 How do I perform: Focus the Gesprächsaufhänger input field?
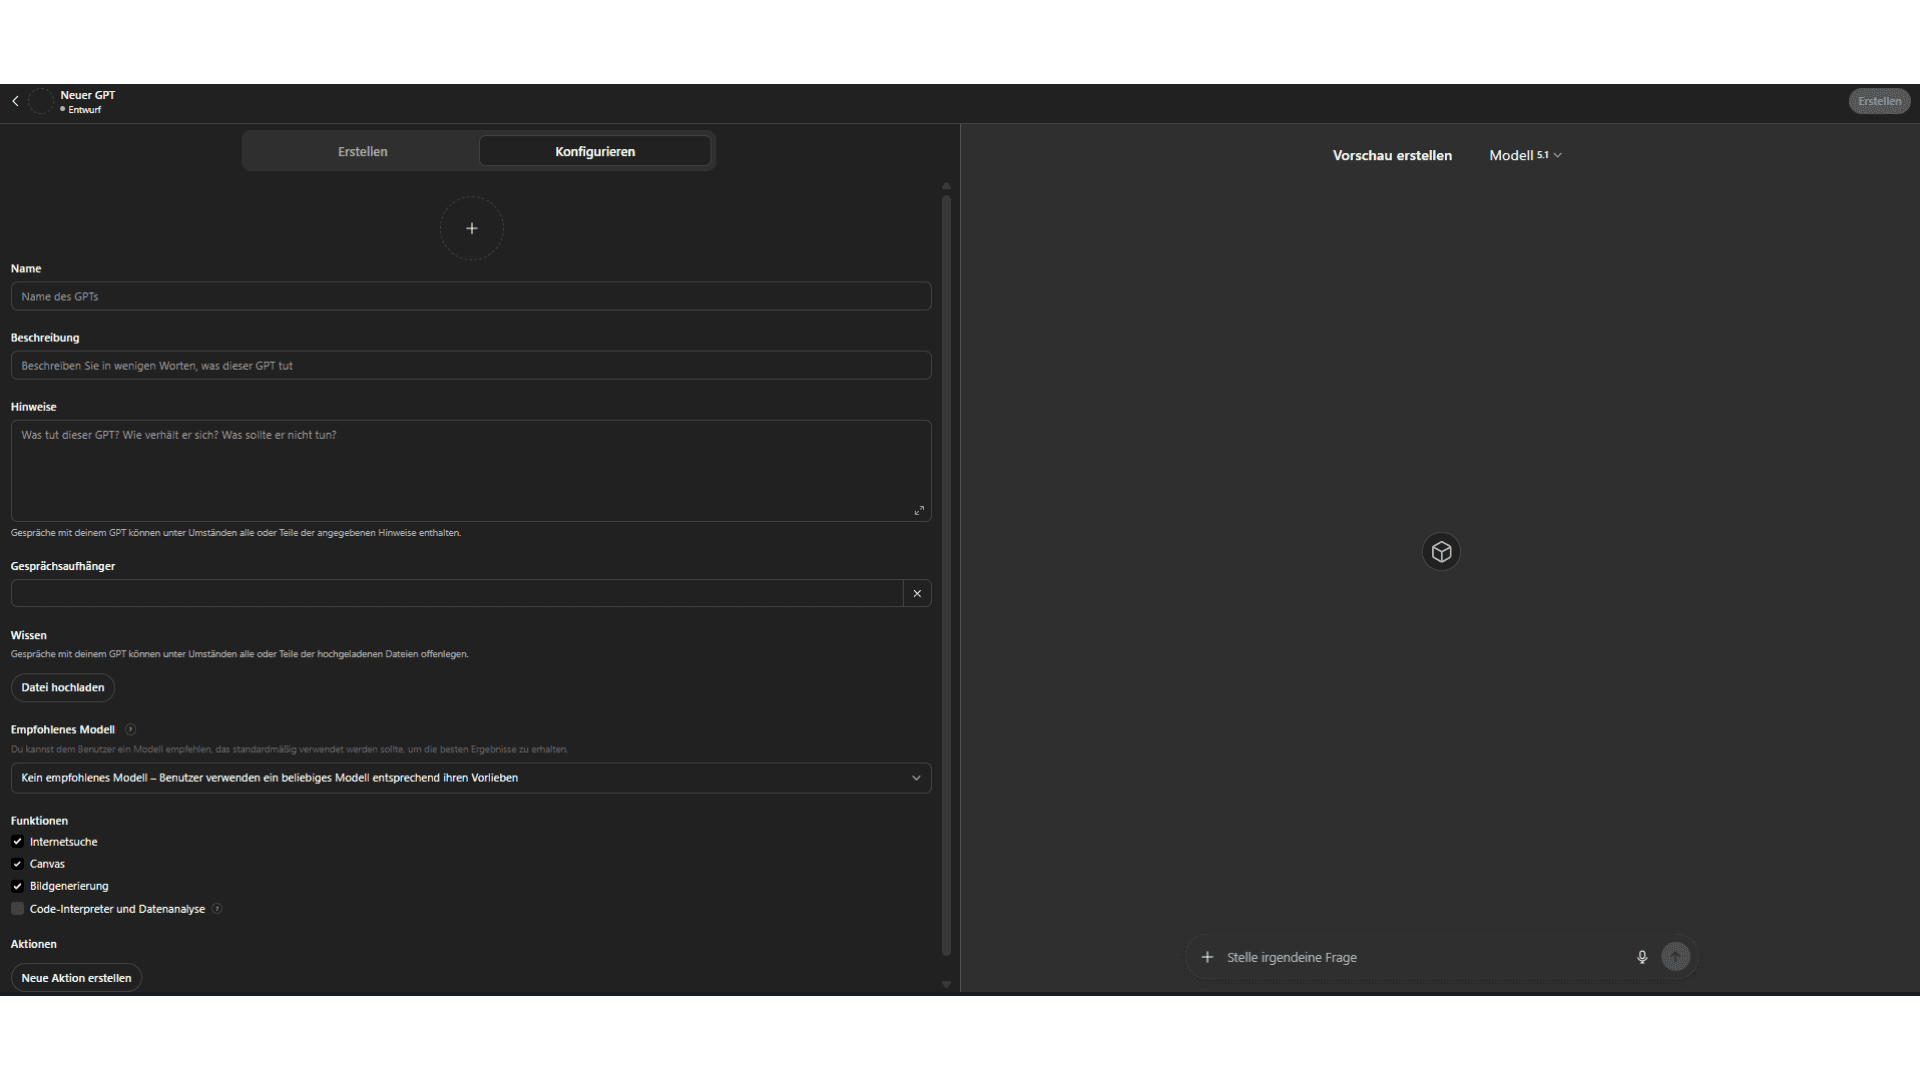pos(457,593)
